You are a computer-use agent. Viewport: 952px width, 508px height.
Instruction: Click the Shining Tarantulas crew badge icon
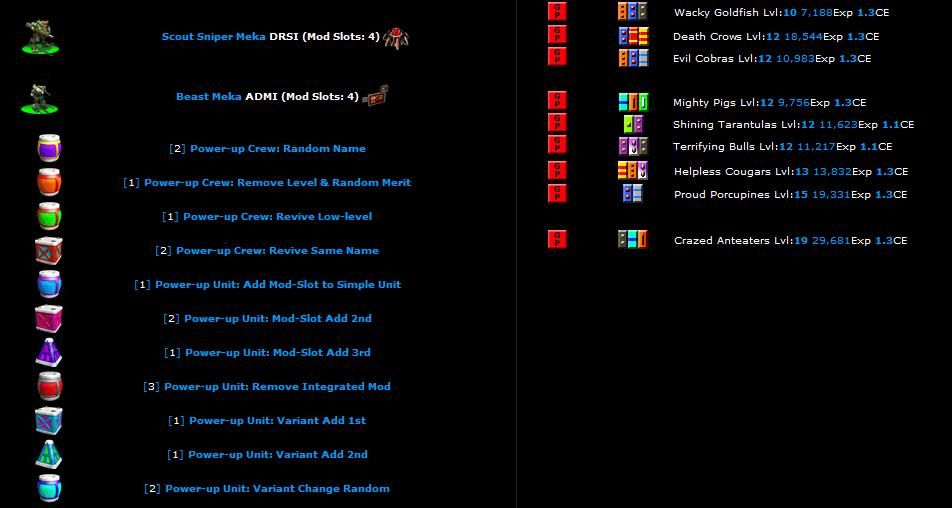click(x=633, y=124)
